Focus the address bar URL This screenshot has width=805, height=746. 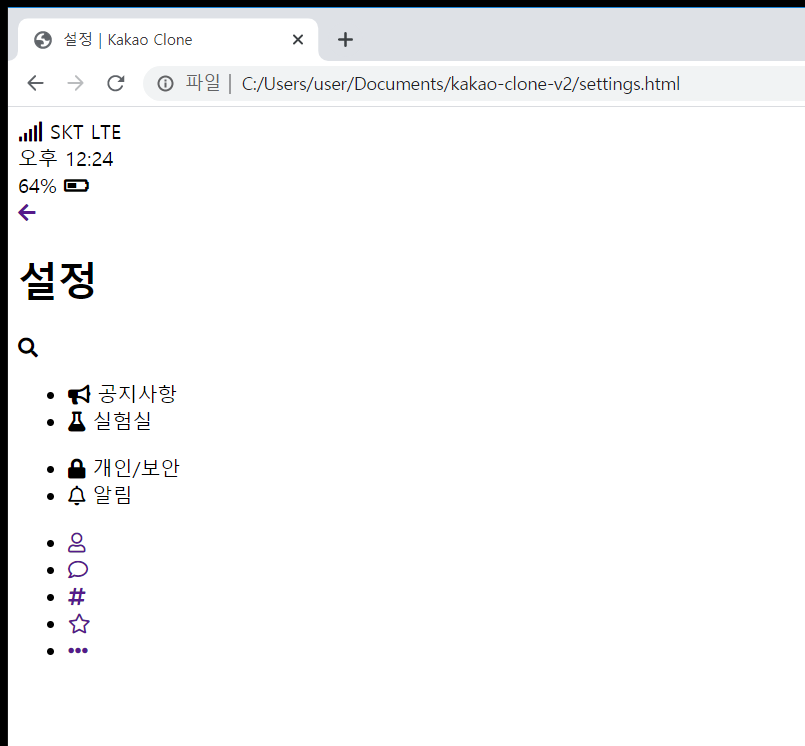pos(461,83)
